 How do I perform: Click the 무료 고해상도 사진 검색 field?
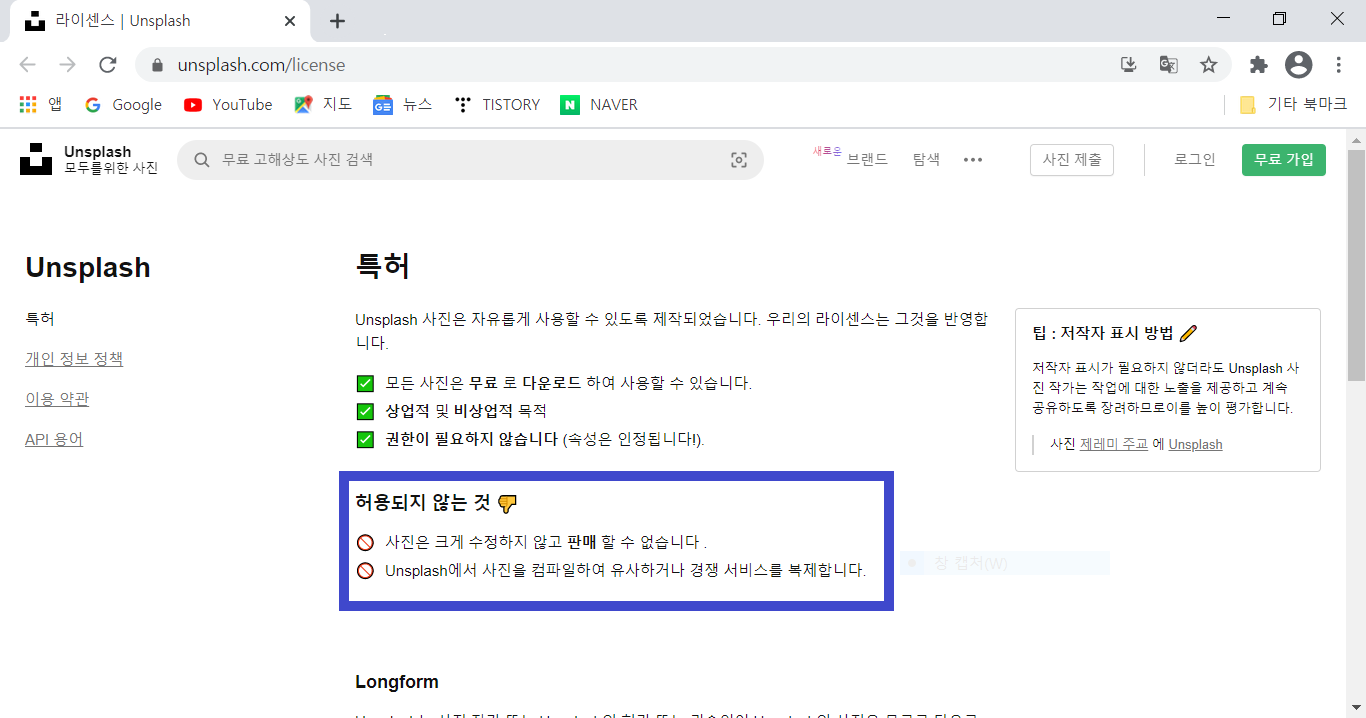click(470, 160)
